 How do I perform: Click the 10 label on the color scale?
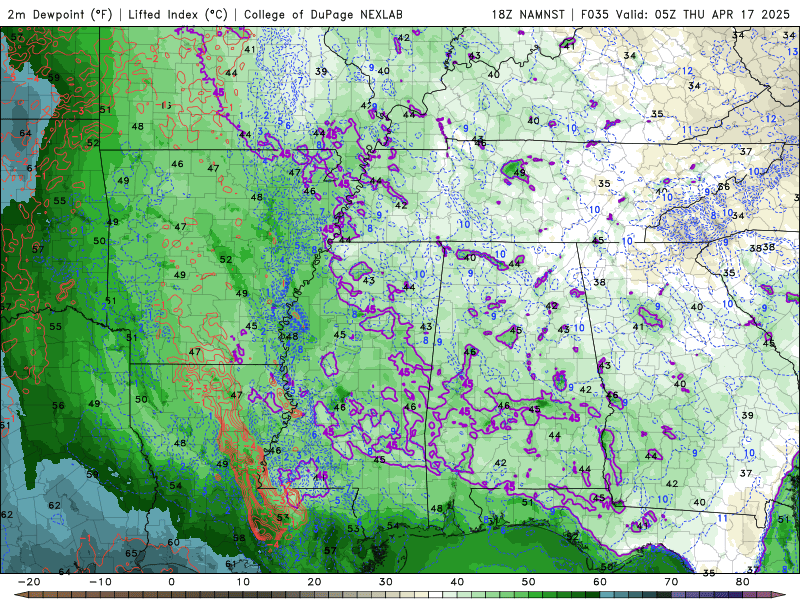tap(243, 582)
